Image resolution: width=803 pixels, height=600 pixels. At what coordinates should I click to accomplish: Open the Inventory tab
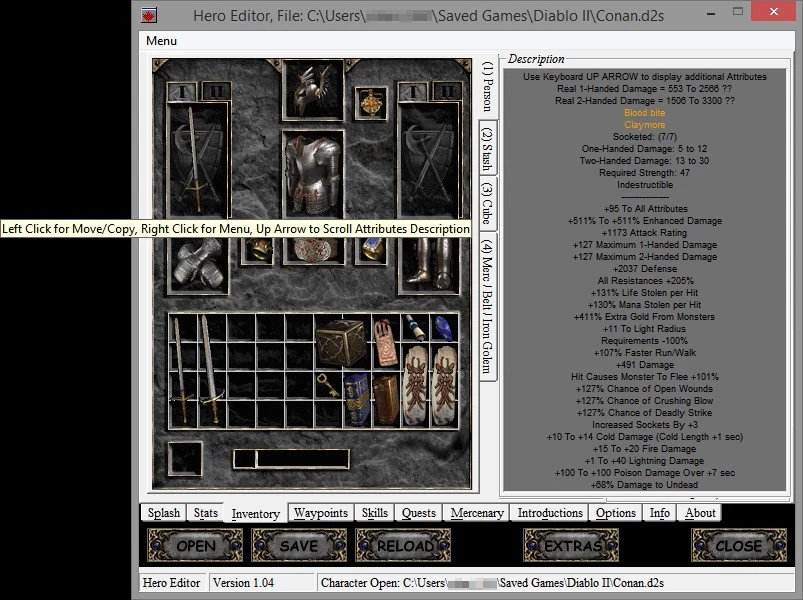coord(256,513)
